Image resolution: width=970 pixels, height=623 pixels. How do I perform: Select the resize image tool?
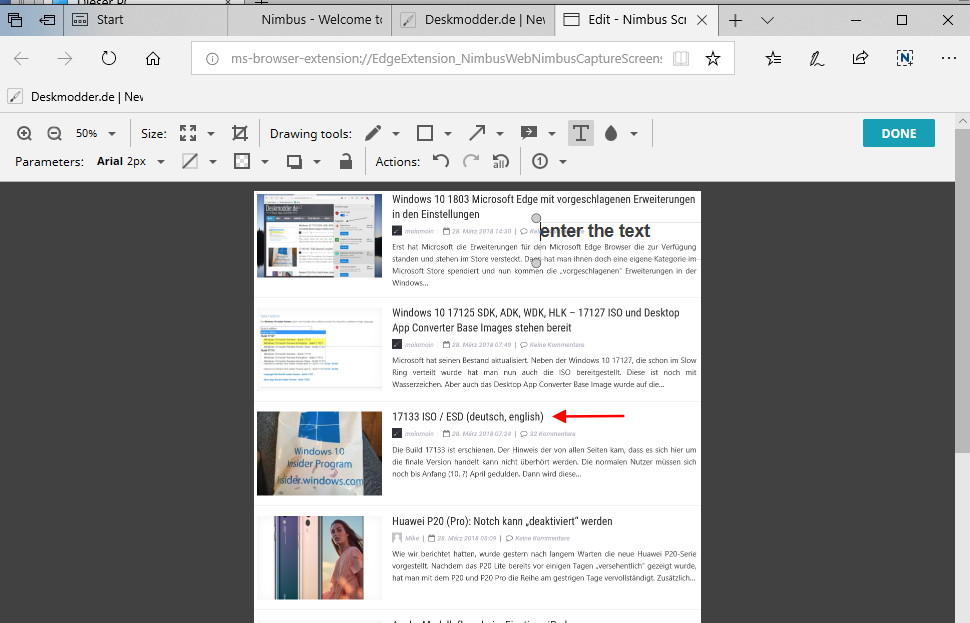click(188, 133)
